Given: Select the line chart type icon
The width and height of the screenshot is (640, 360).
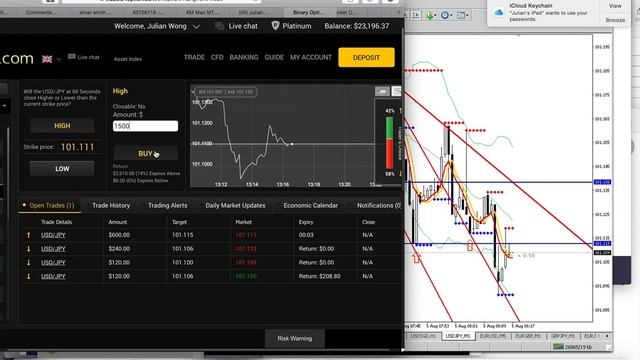Looking at the screenshot, I should tap(382, 91).
